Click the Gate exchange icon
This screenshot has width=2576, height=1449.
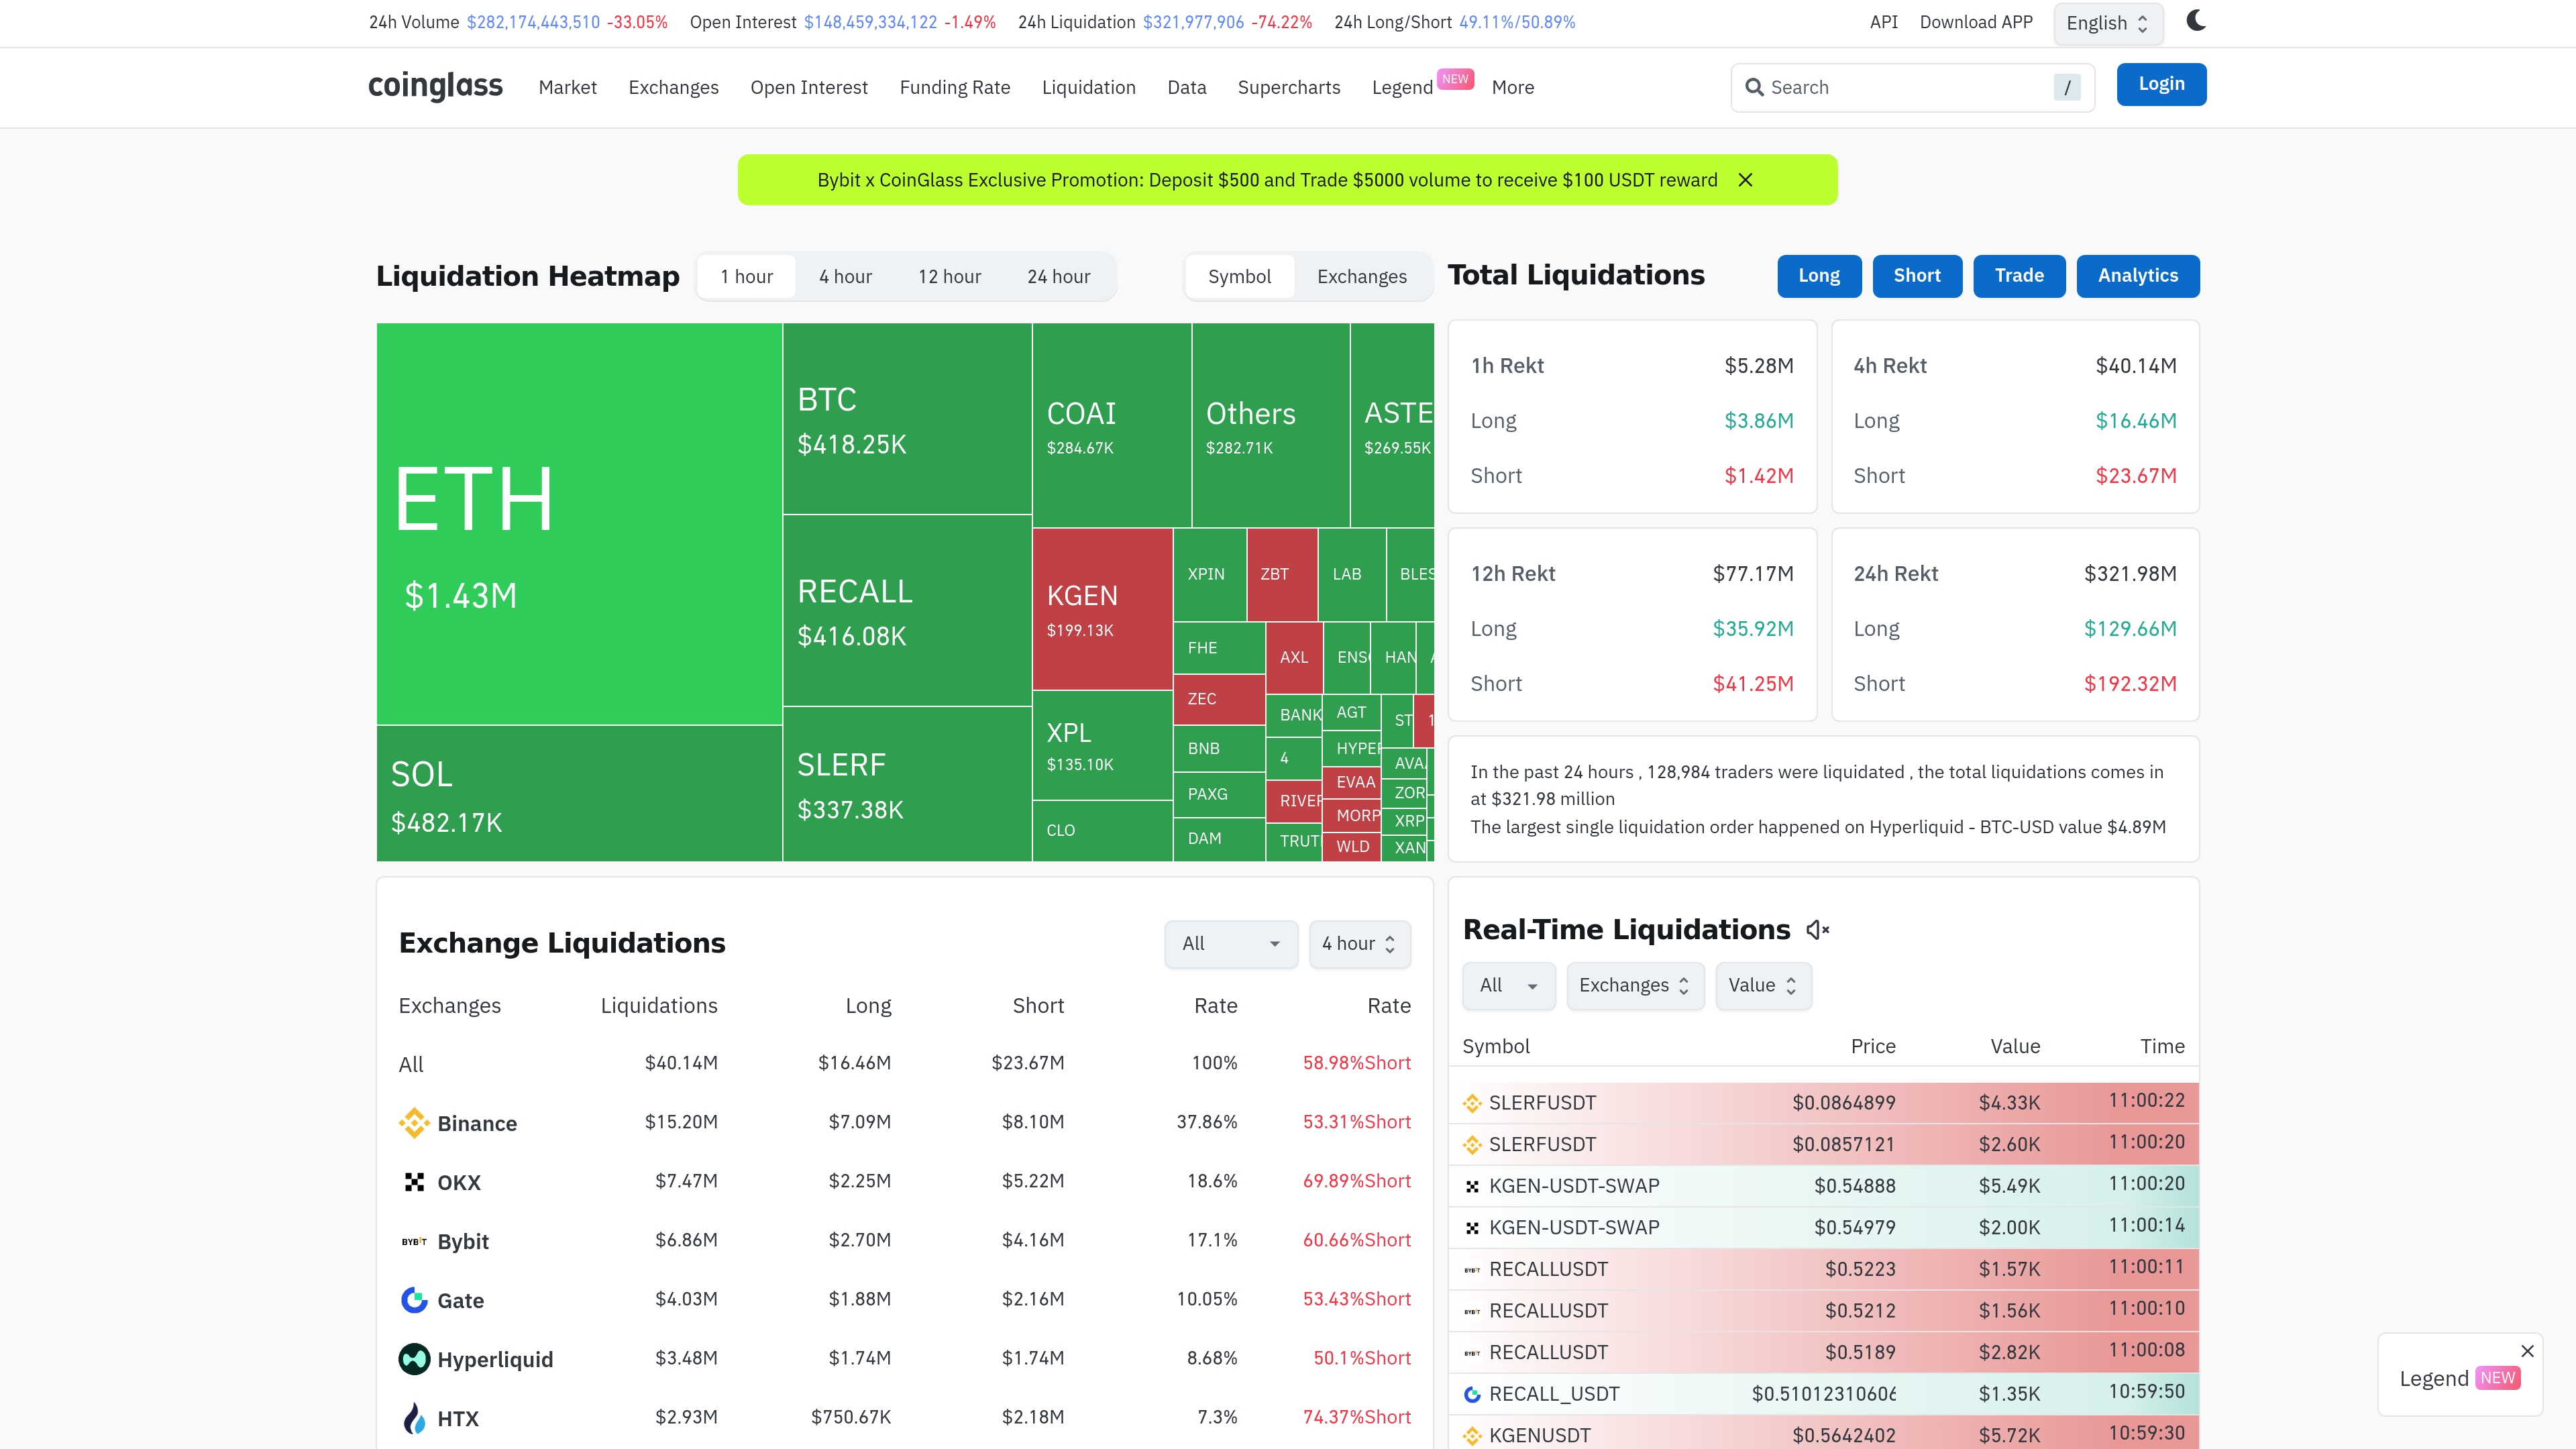click(x=414, y=1300)
